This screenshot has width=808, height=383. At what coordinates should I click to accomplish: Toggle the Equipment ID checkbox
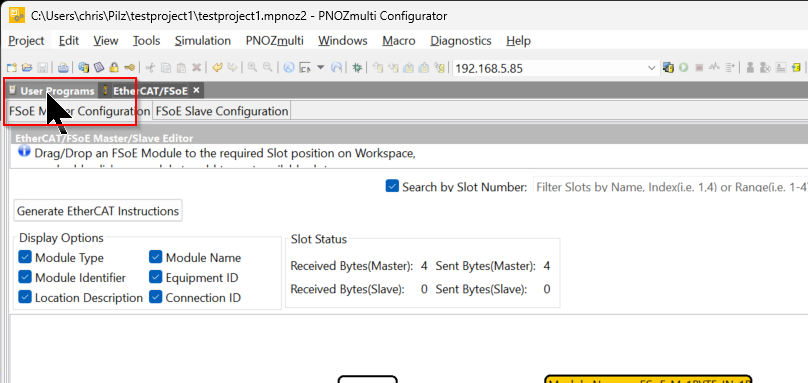(156, 277)
